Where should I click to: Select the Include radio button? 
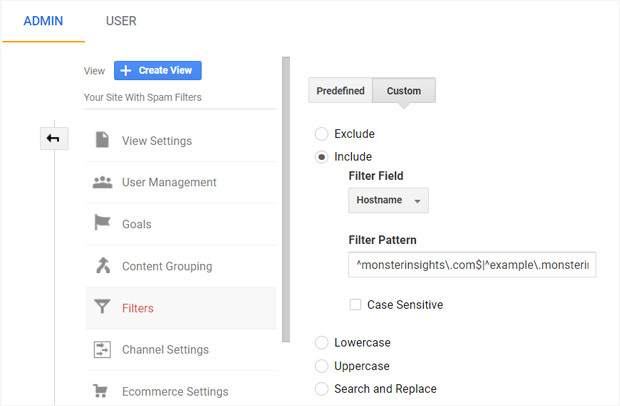pyautogui.click(x=321, y=157)
